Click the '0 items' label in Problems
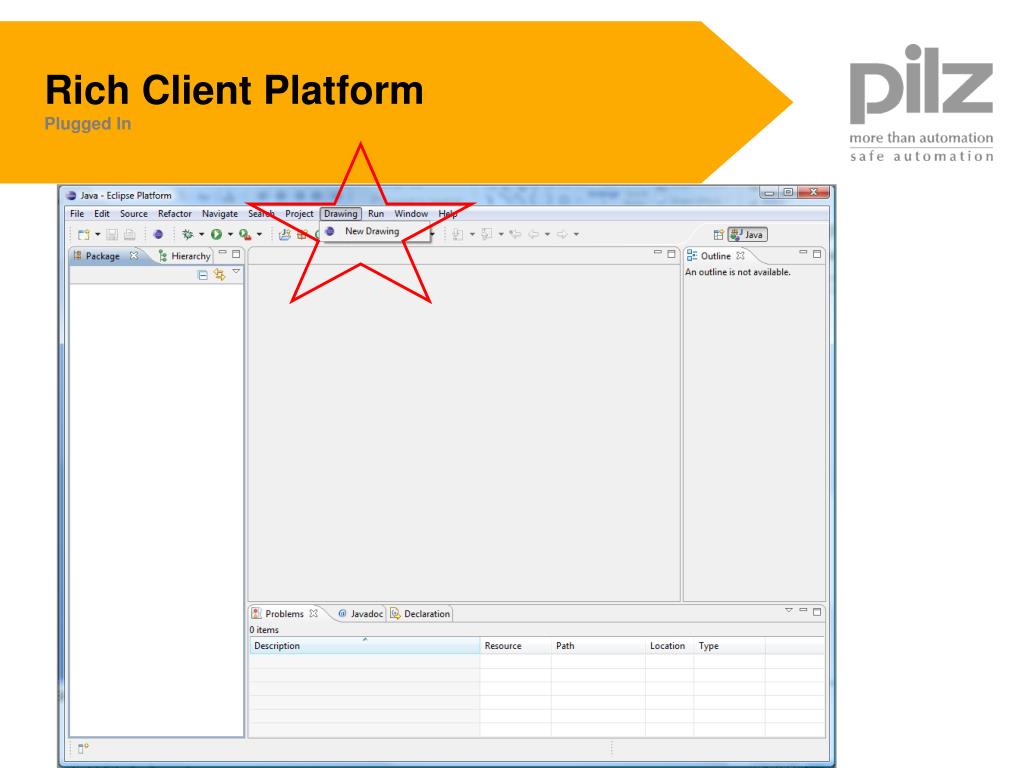 tap(264, 630)
